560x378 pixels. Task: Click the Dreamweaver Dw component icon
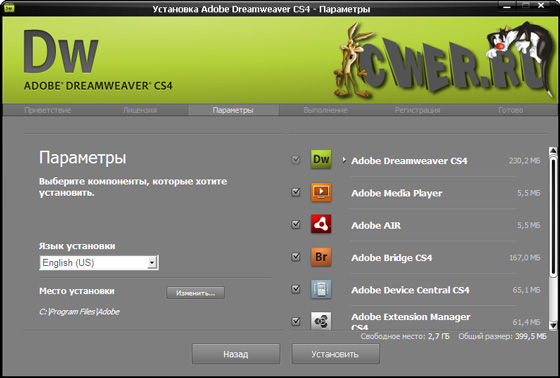321,160
